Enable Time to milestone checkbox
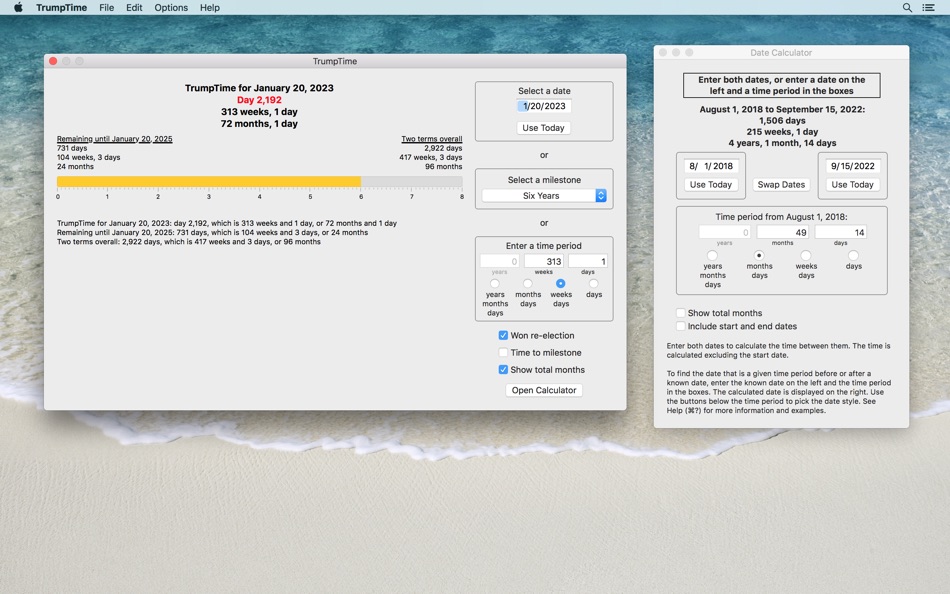 click(x=503, y=352)
